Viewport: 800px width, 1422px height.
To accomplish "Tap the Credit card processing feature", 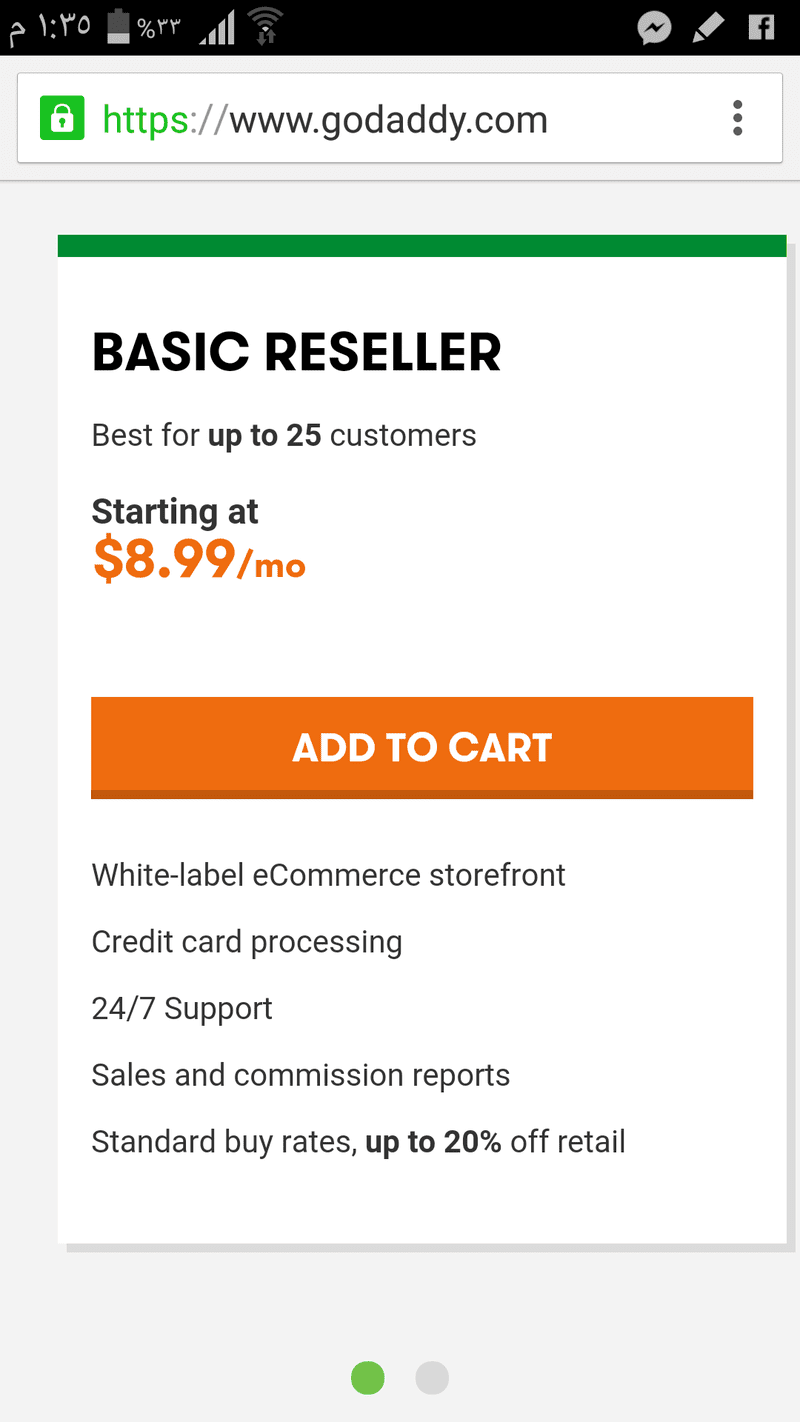I will pyautogui.click(x=246, y=942).
